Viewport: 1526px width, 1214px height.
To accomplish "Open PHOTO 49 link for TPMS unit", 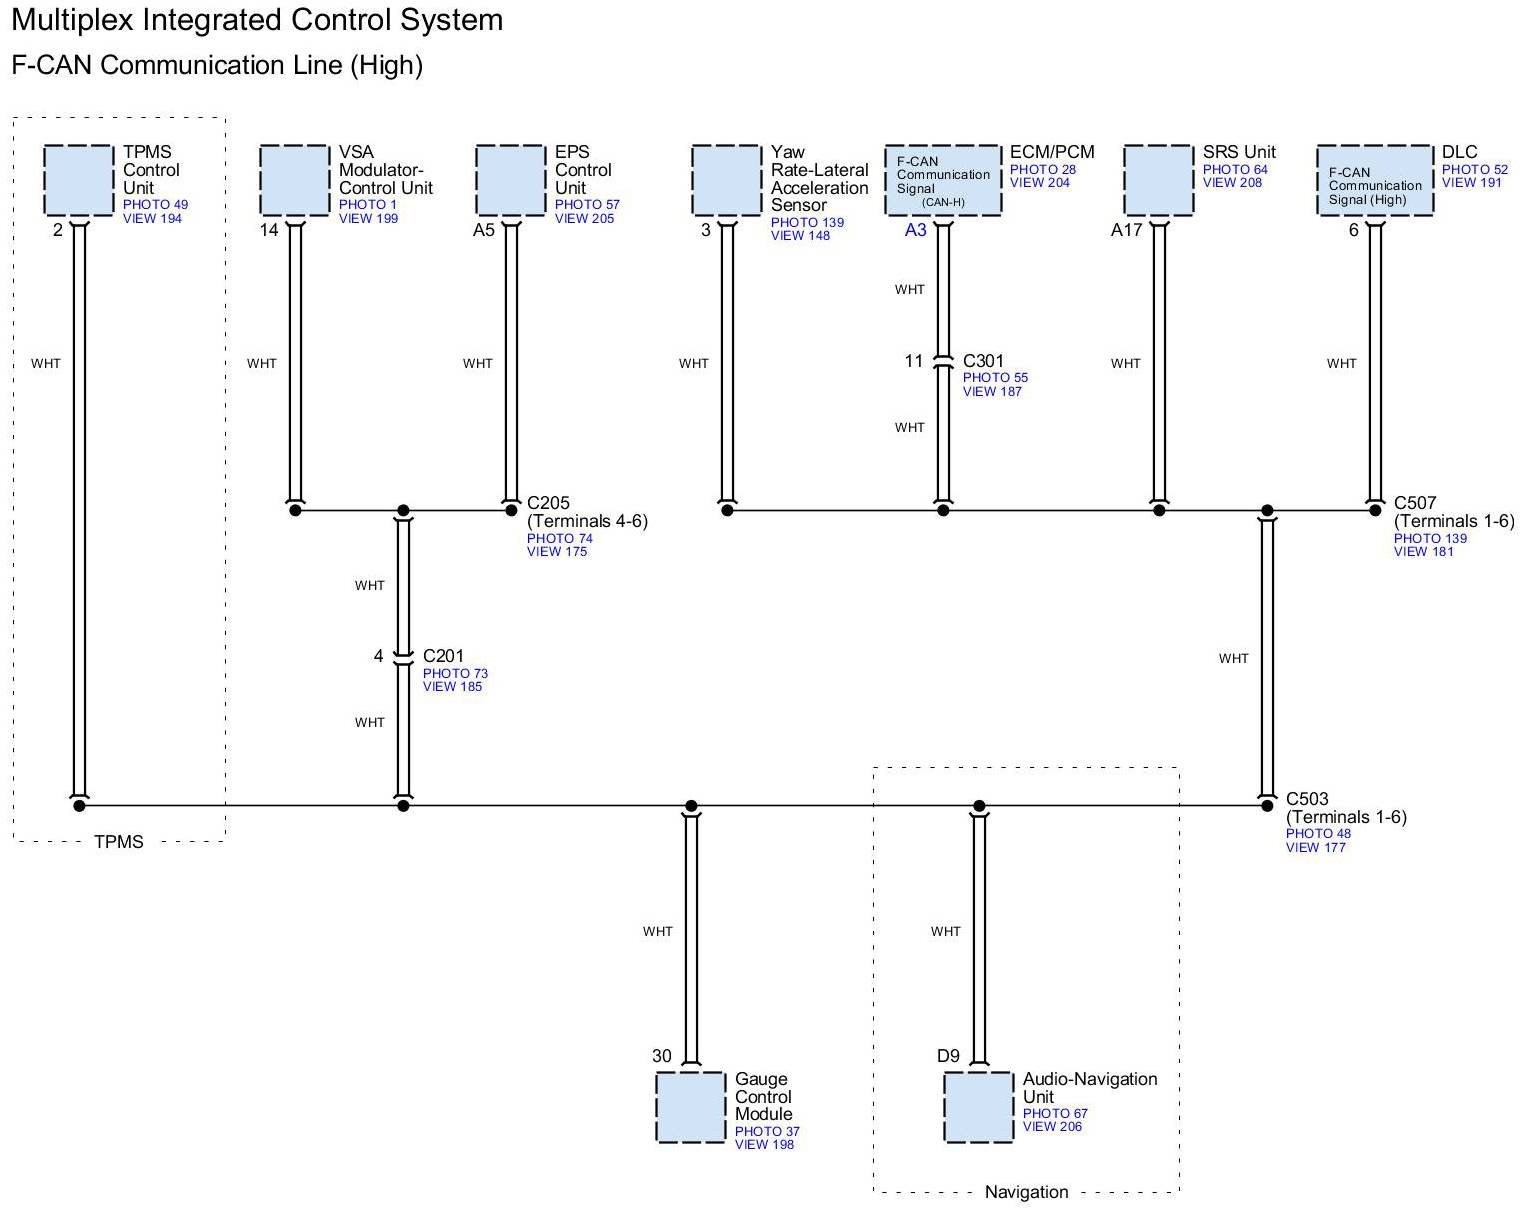I will (155, 204).
